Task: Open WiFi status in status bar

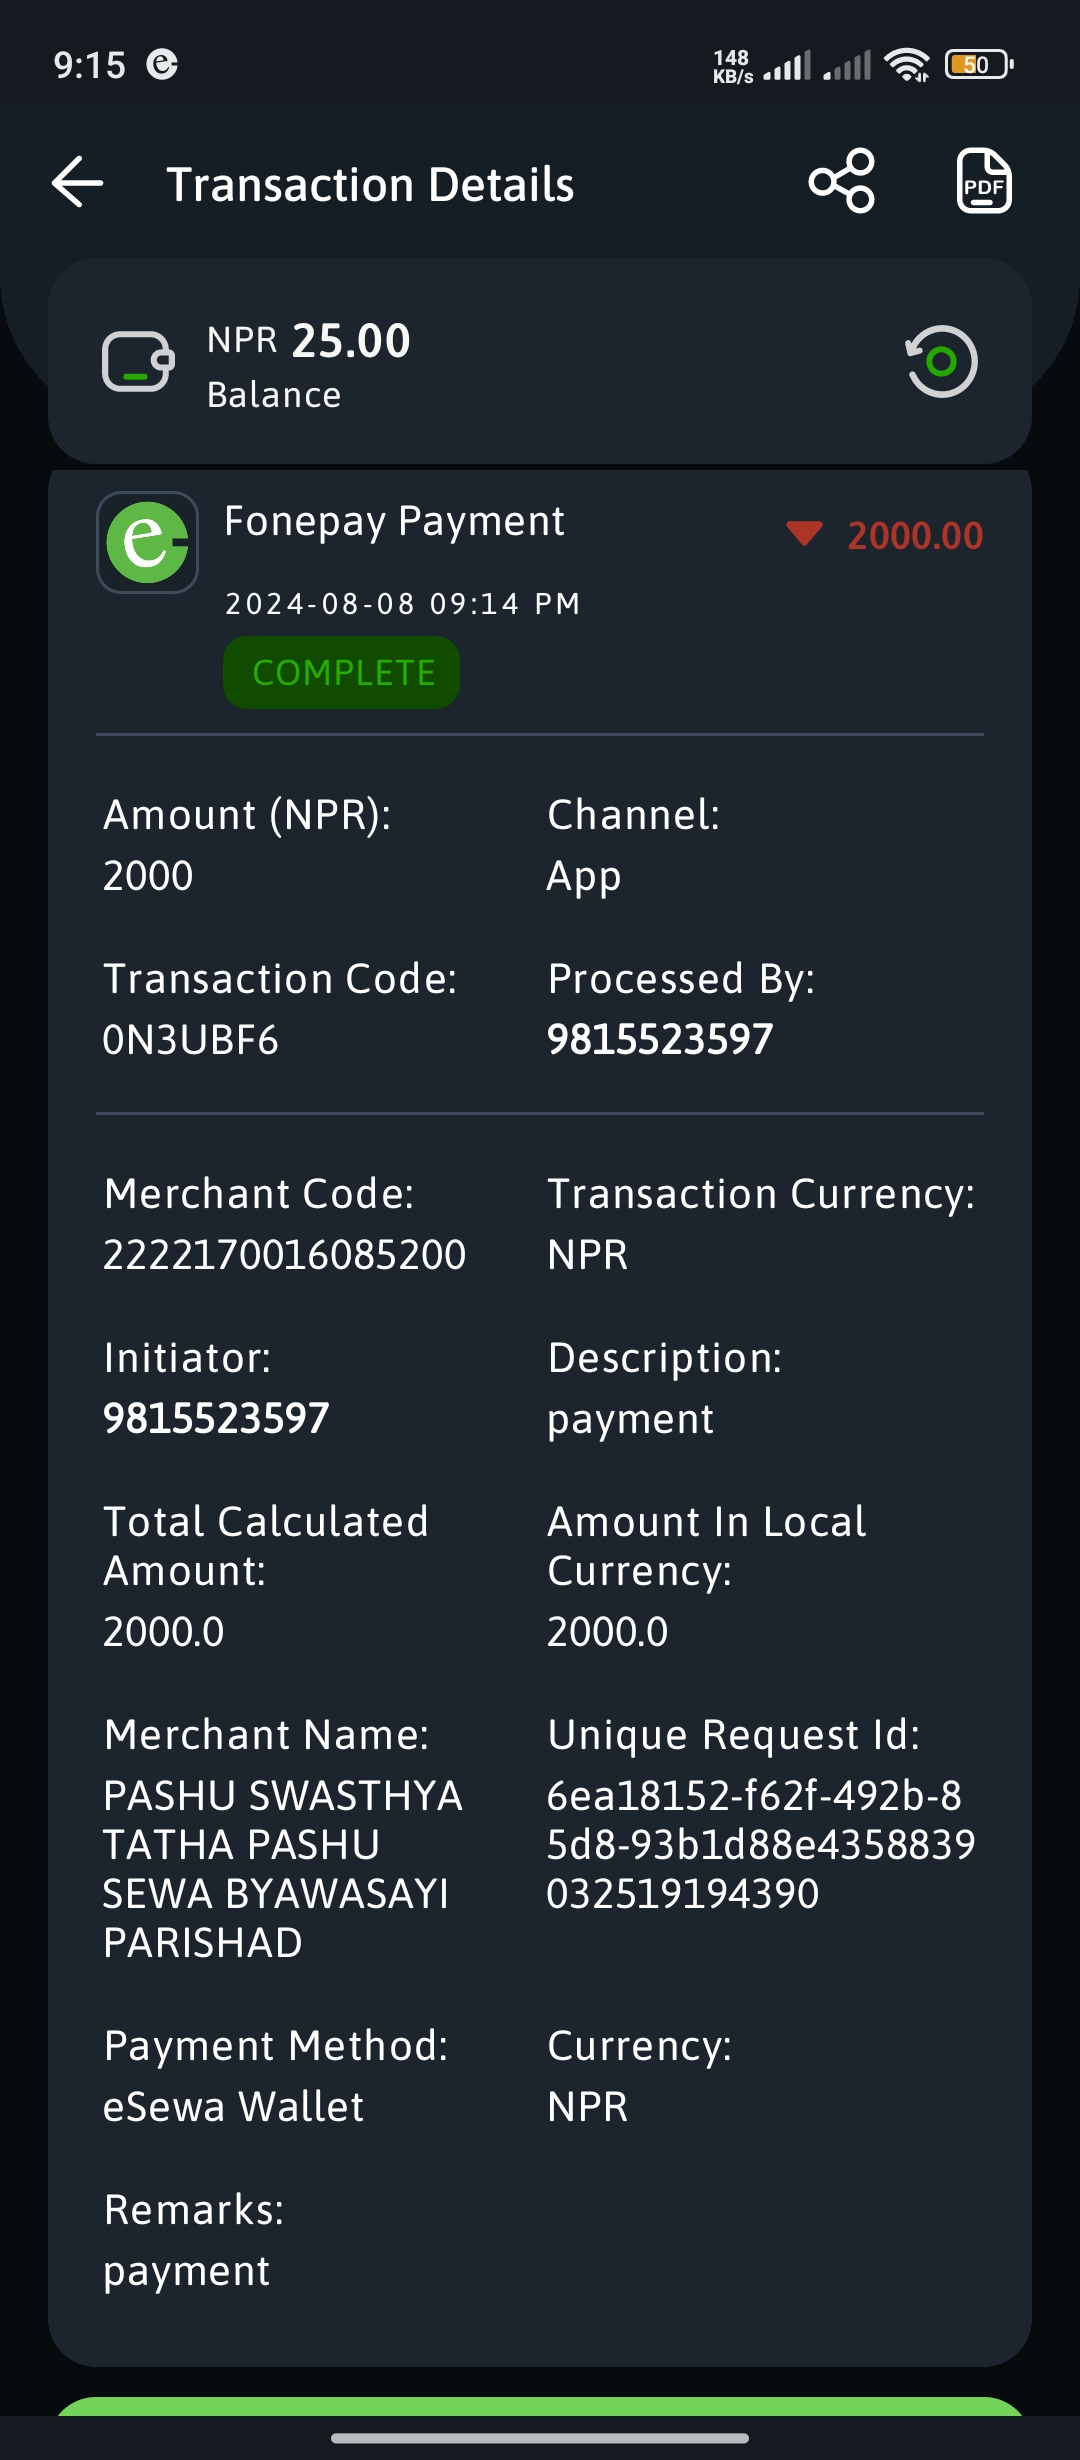Action: 906,65
